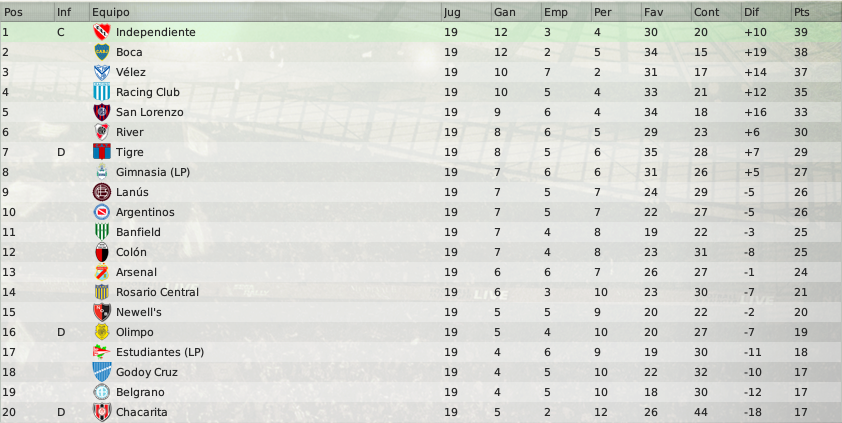Click the Fav column header
The image size is (842, 423).
(x=666, y=12)
